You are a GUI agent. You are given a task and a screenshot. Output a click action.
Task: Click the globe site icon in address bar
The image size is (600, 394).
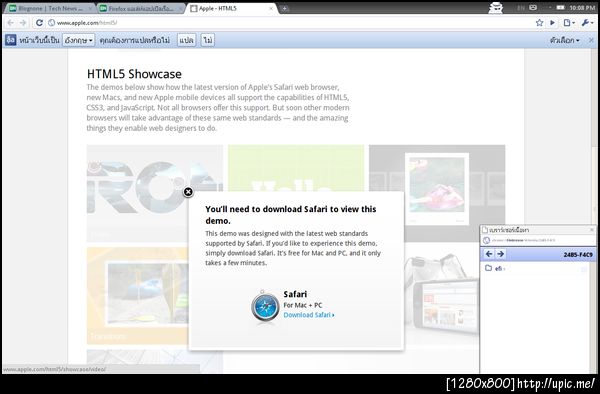(51, 23)
